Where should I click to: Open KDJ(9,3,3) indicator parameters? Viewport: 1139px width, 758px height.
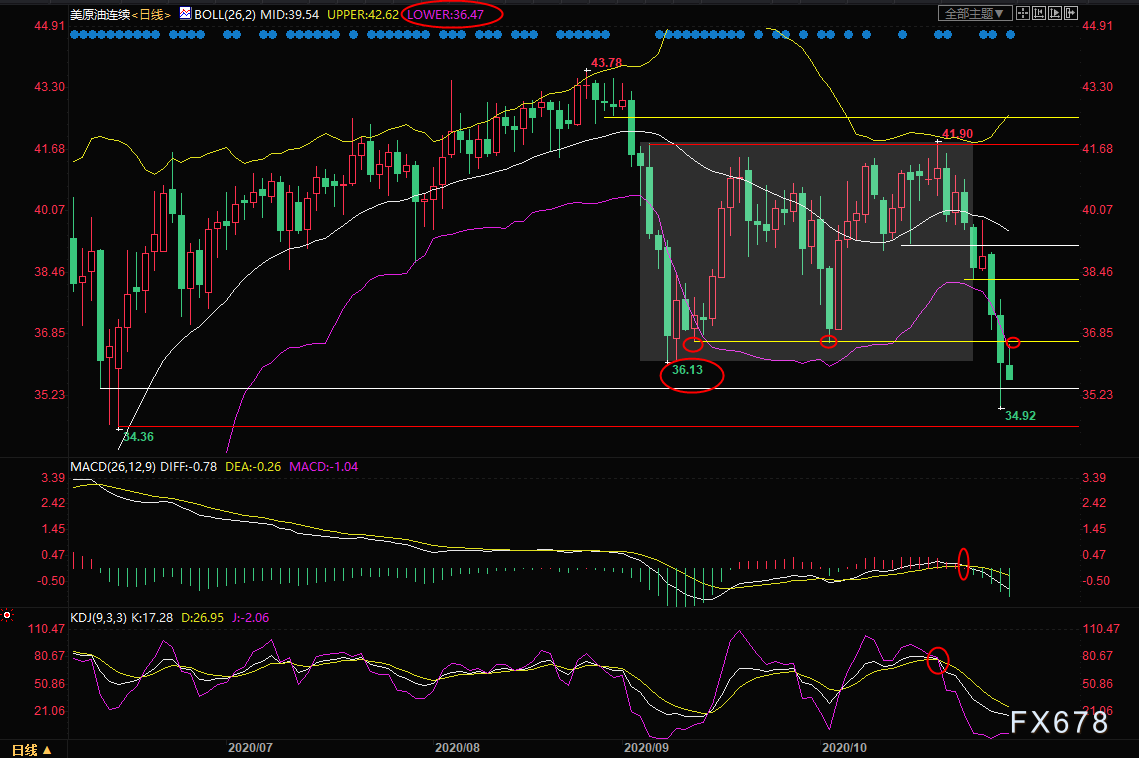(98, 618)
